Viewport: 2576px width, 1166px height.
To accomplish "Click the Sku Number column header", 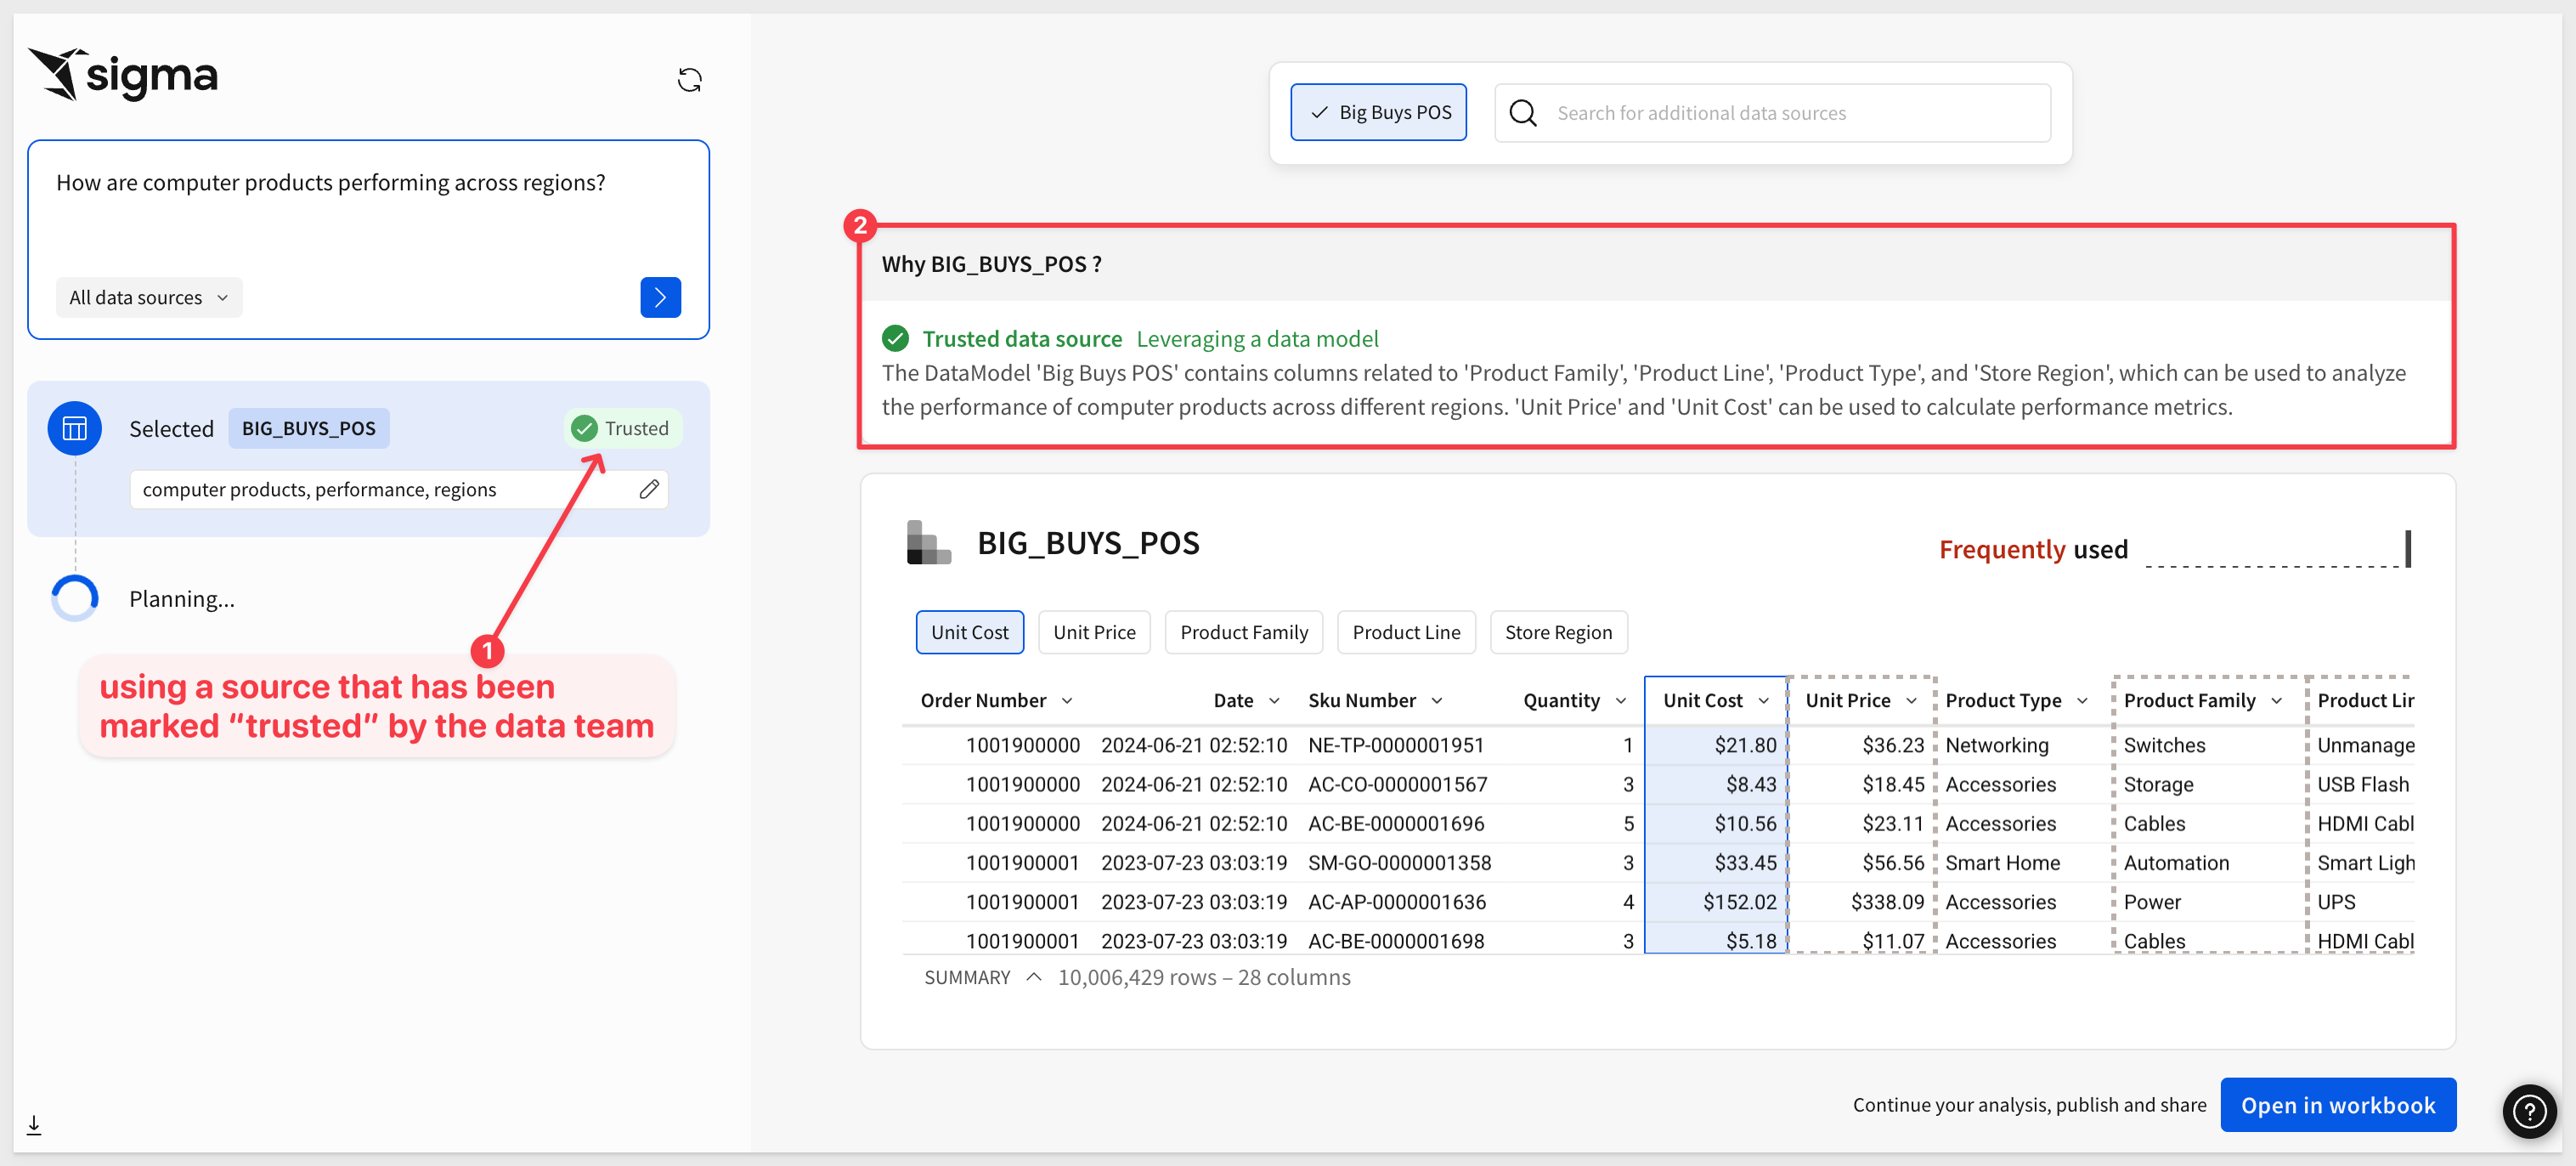I will (x=1362, y=700).
